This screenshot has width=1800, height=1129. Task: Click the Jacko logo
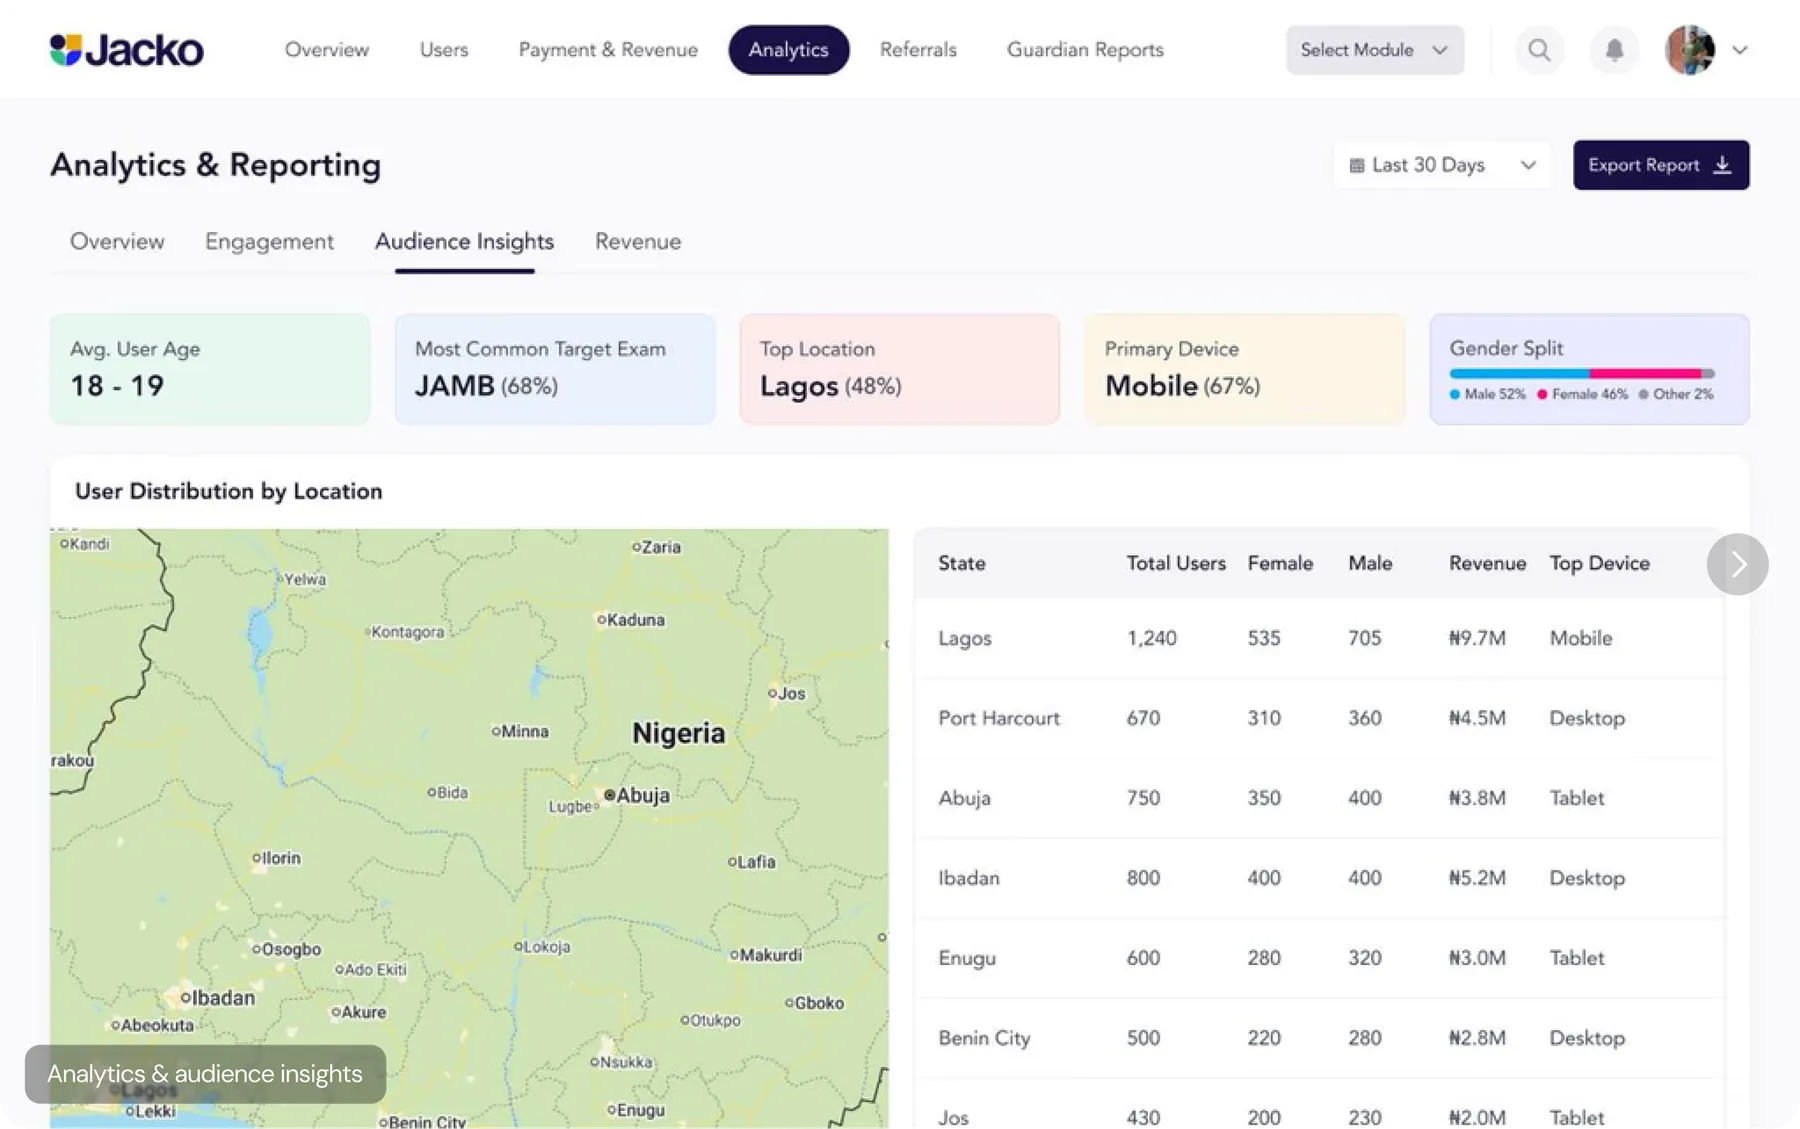point(127,50)
